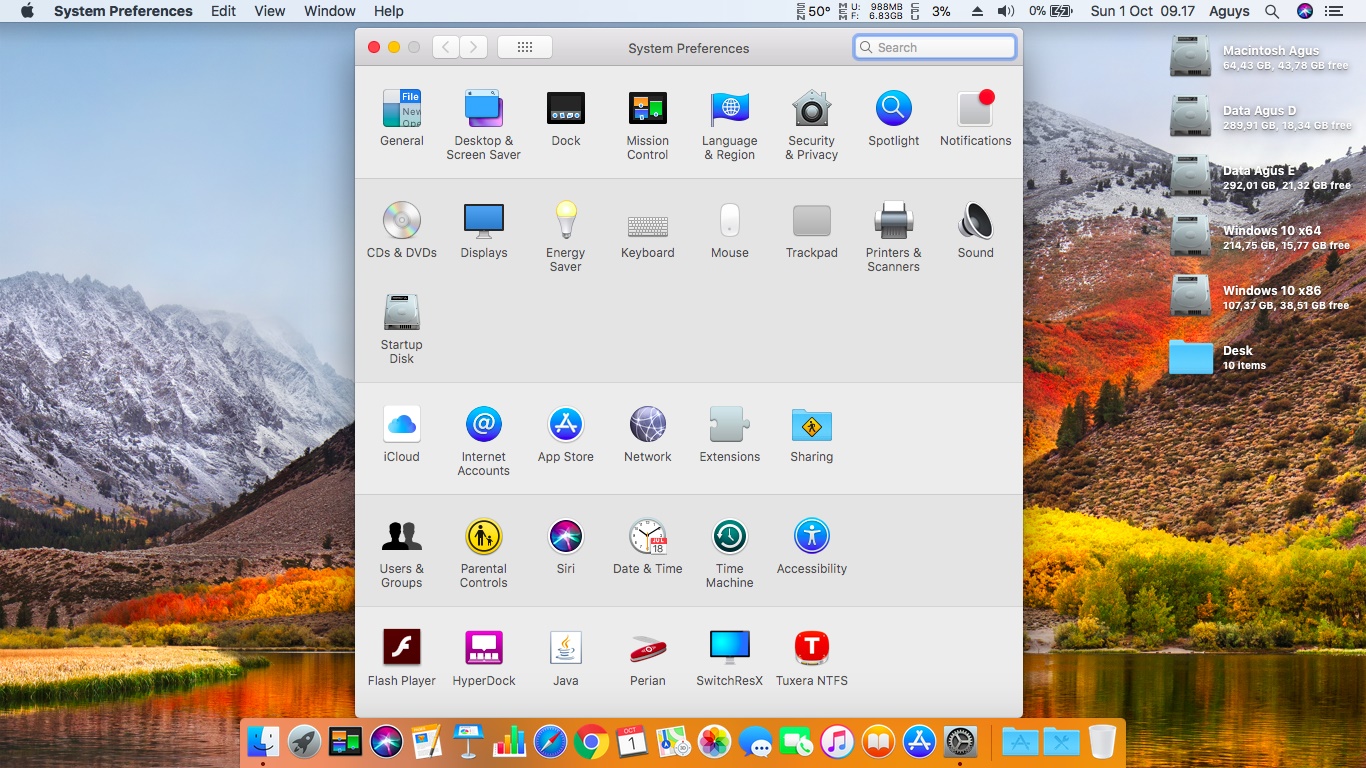Open the Trash in the Dock
This screenshot has height=768, width=1366.
[x=1102, y=741]
